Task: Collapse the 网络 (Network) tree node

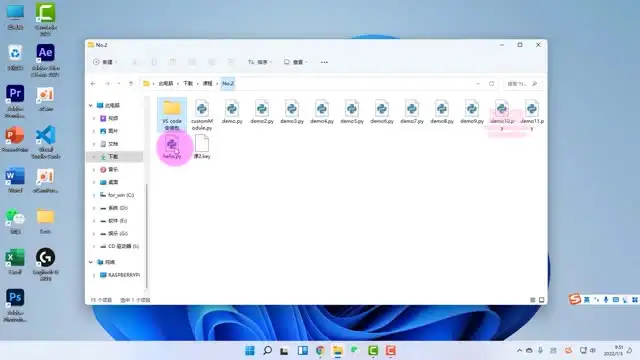Action: point(91,262)
